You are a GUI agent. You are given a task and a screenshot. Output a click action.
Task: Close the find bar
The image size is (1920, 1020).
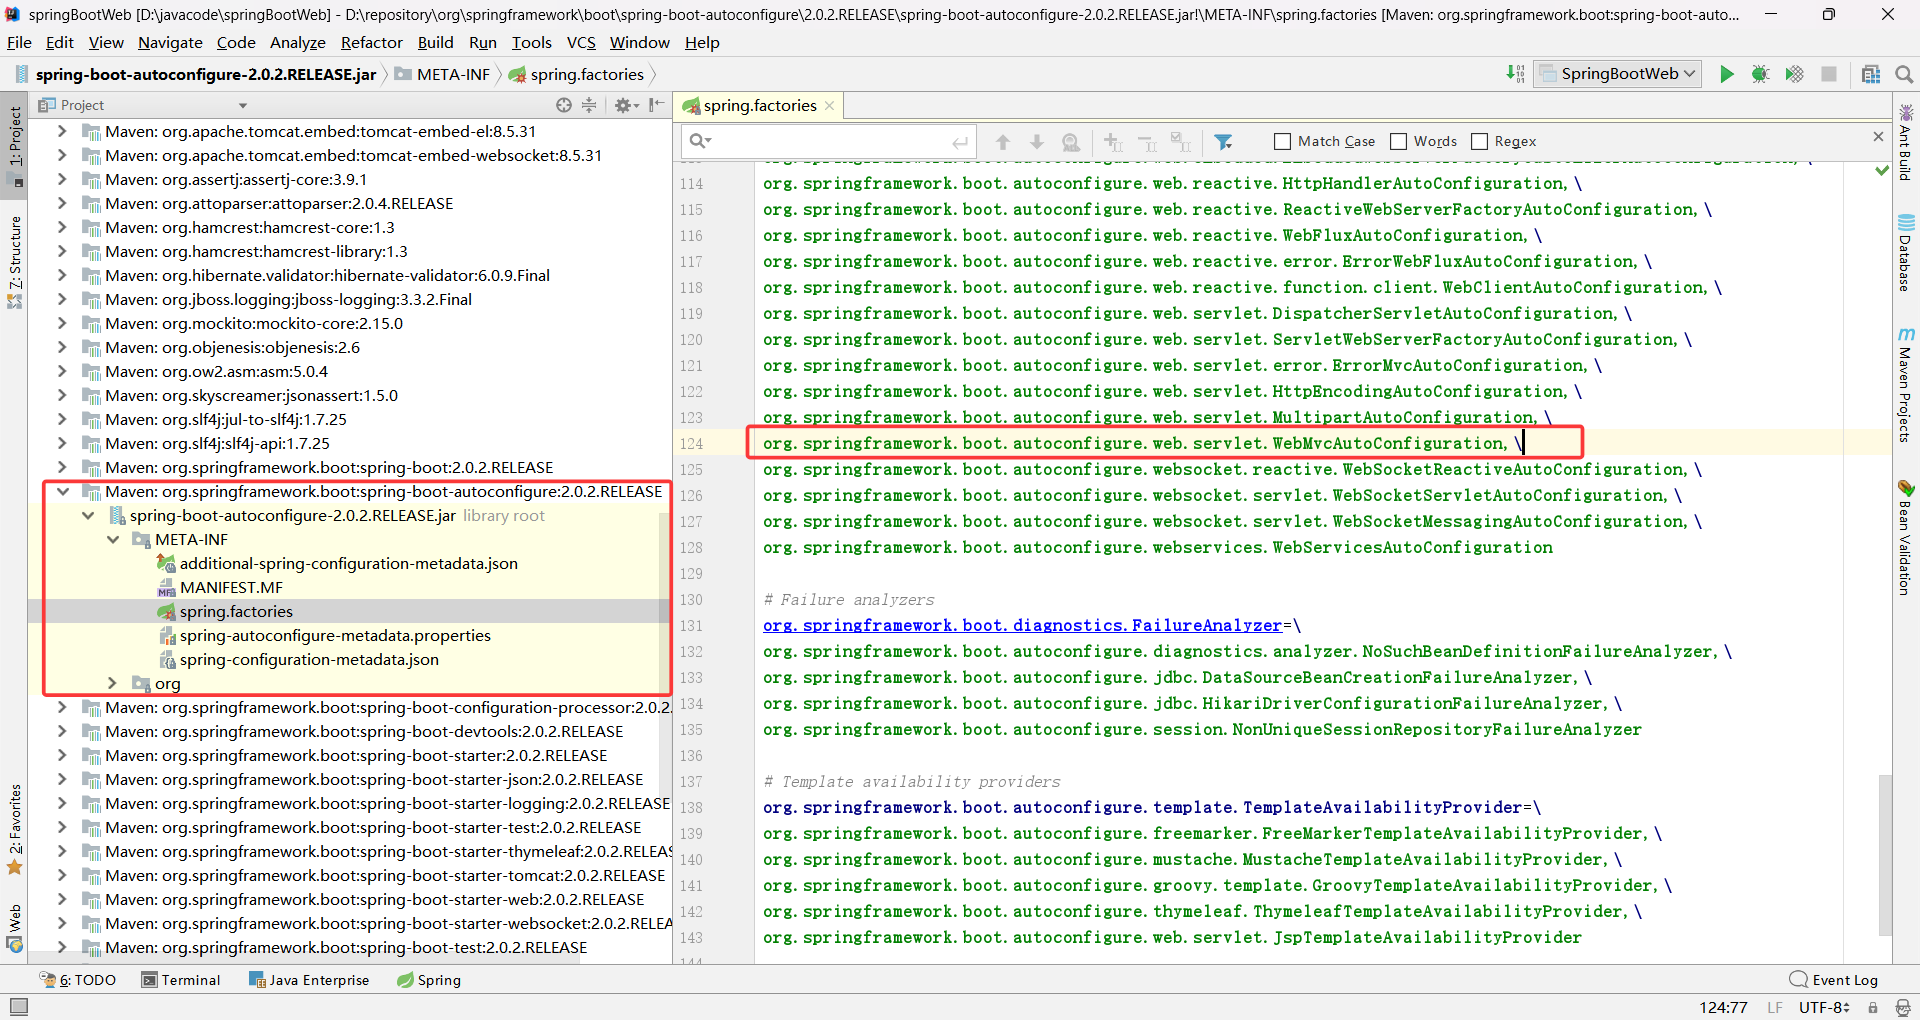[1878, 136]
